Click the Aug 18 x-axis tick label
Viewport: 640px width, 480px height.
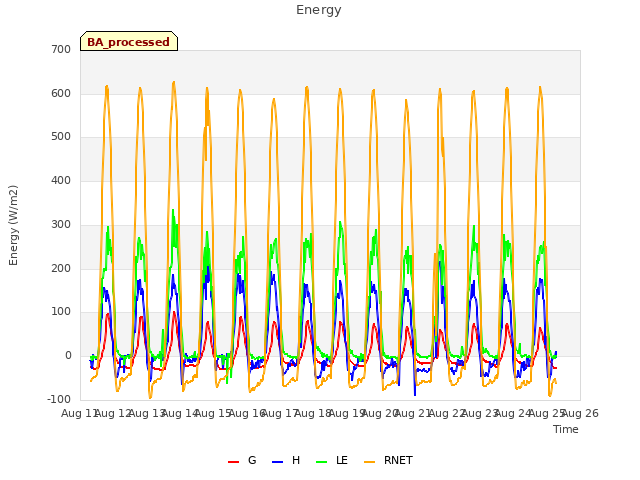click(313, 413)
